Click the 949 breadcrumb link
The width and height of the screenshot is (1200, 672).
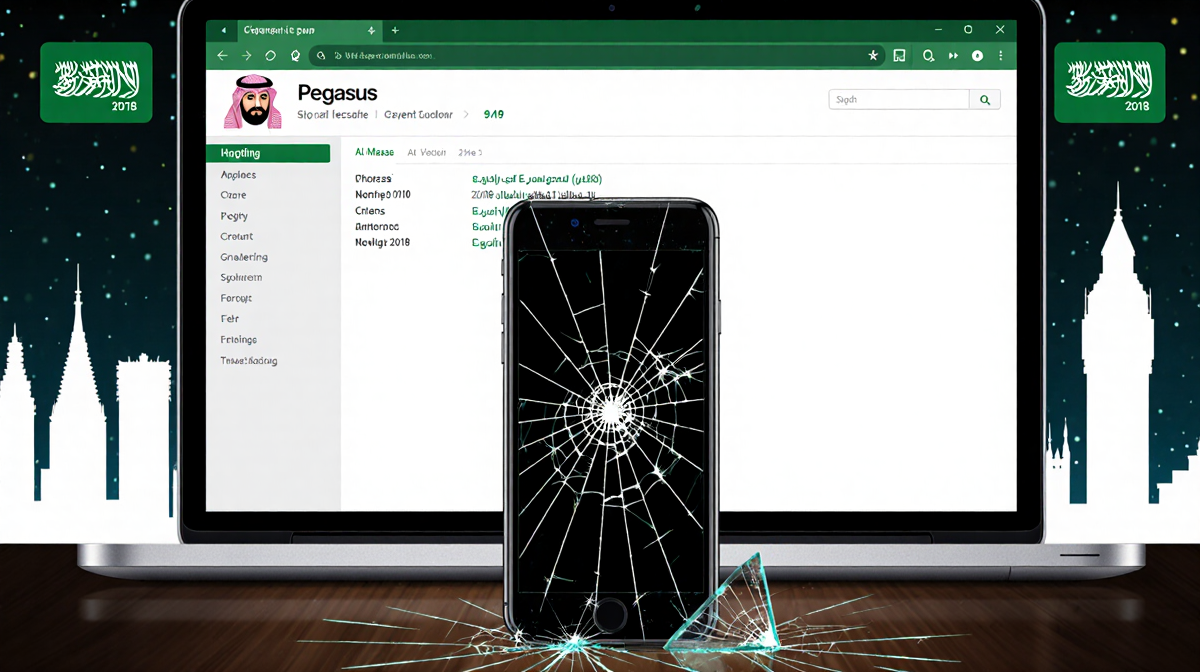pos(492,114)
